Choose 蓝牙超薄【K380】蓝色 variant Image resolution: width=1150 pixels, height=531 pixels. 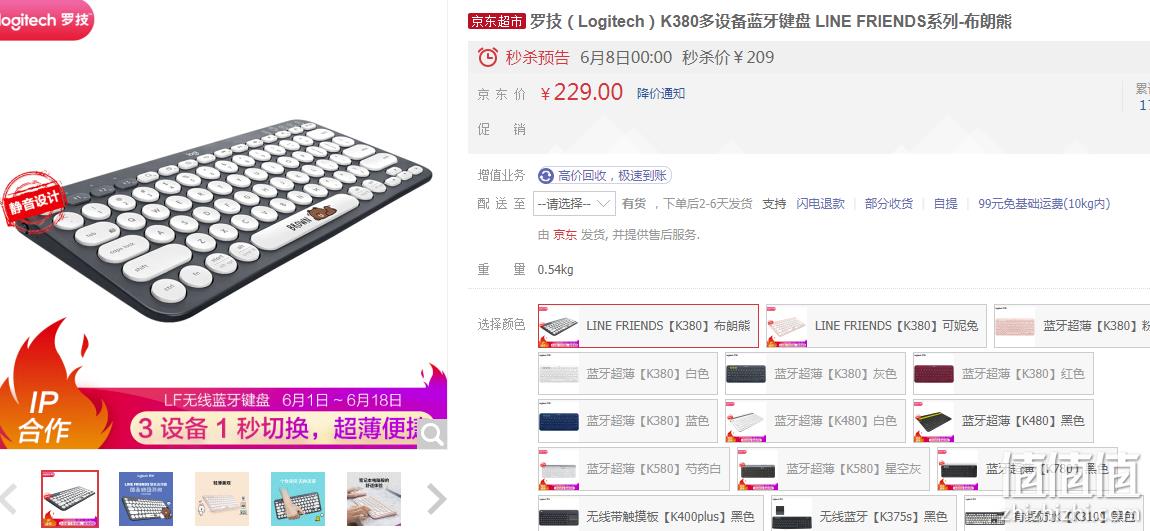628,421
